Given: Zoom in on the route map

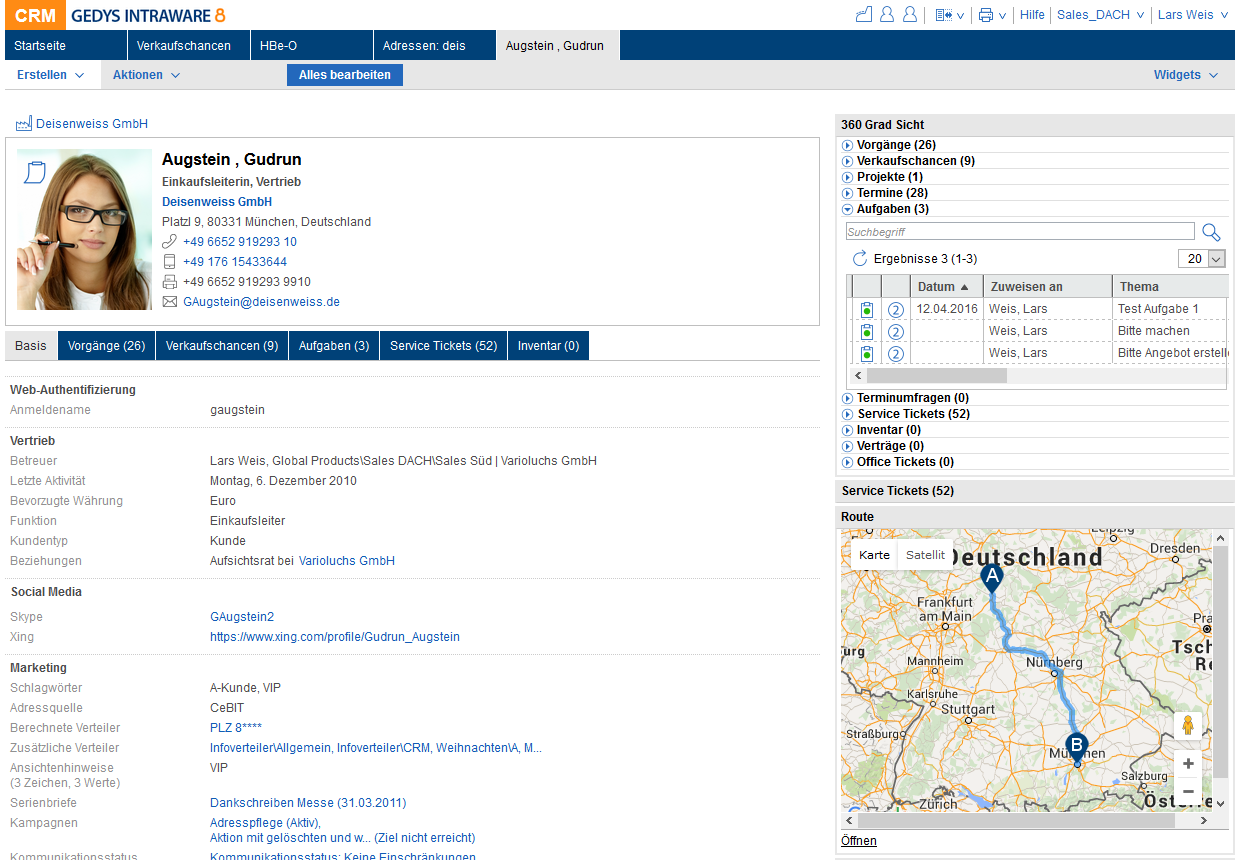Looking at the screenshot, I should (x=1188, y=764).
